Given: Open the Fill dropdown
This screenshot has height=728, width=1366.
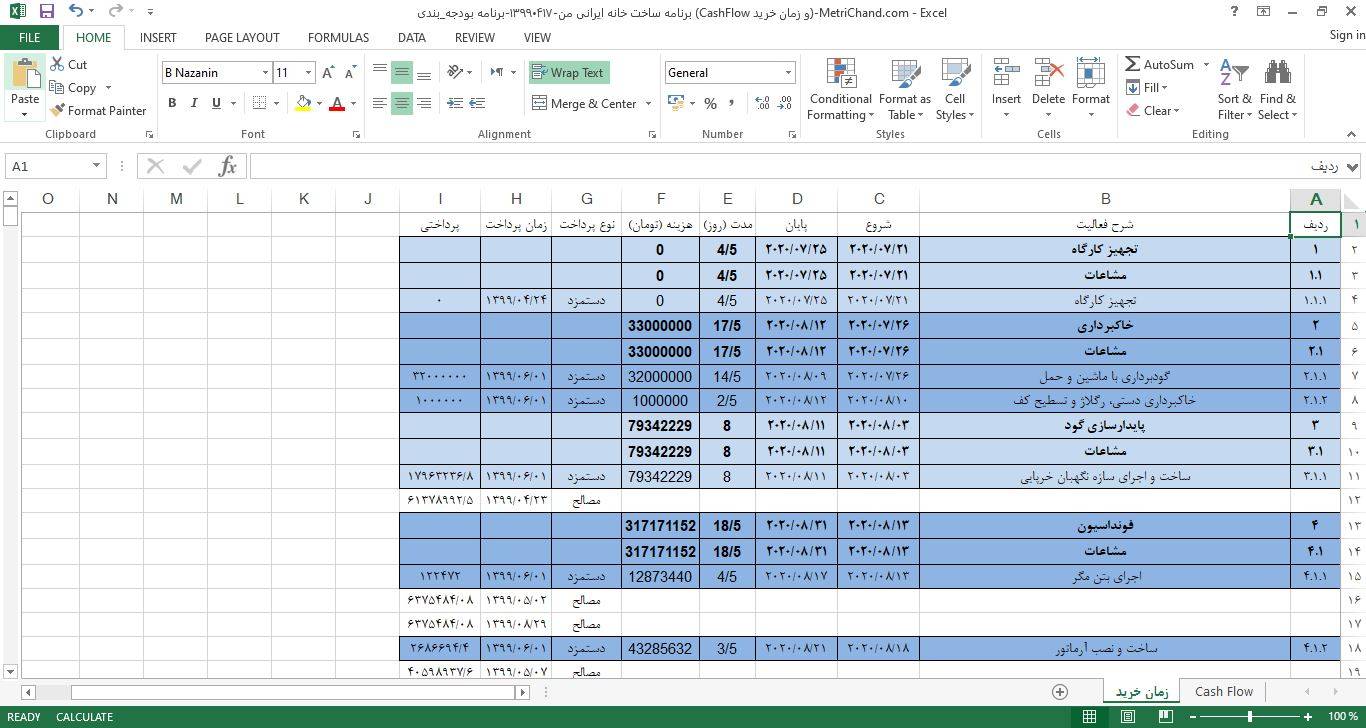Looking at the screenshot, I should (1148, 87).
